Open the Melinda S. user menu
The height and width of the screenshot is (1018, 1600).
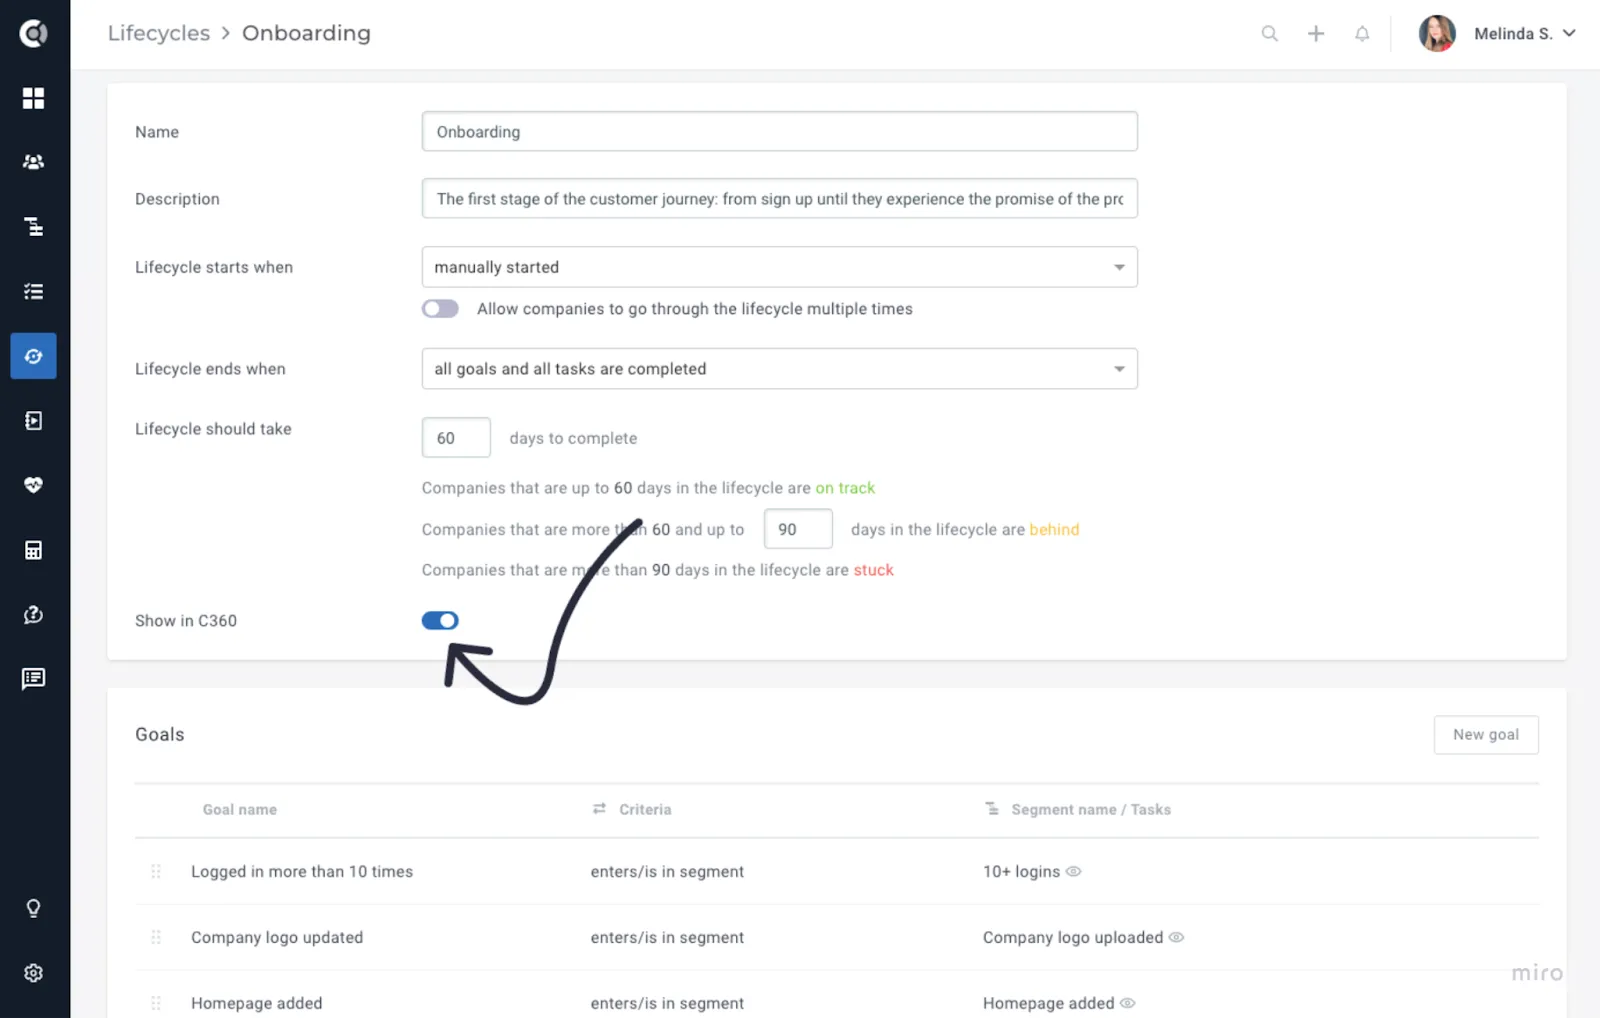(1498, 33)
